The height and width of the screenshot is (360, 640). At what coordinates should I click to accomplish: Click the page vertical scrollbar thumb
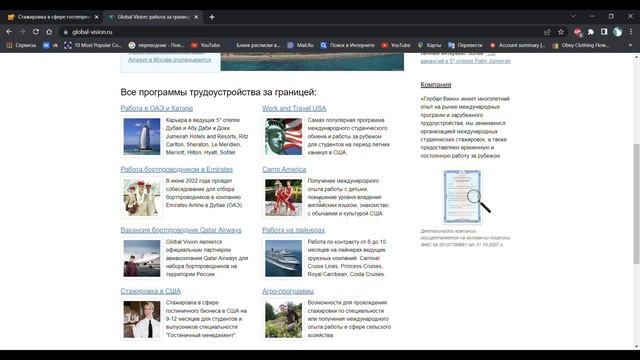636,204
